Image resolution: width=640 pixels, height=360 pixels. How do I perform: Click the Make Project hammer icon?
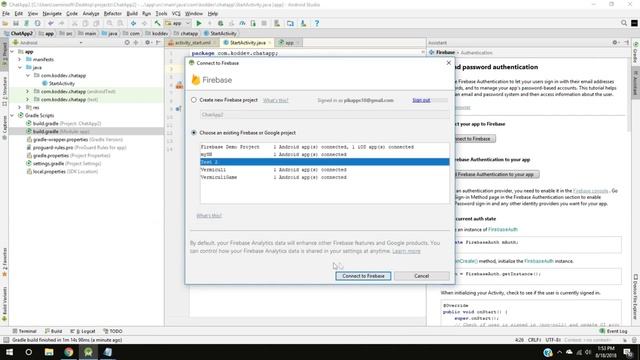(x=157, y=23)
